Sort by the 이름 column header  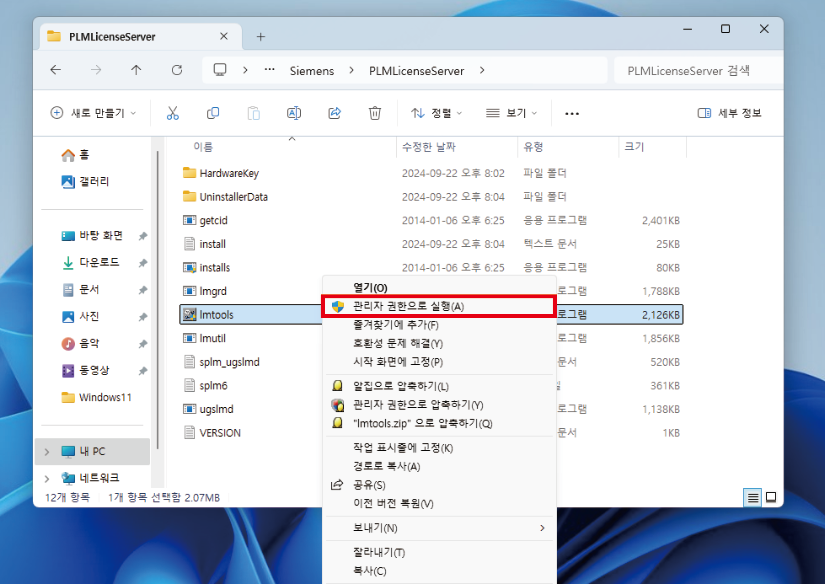click(203, 147)
